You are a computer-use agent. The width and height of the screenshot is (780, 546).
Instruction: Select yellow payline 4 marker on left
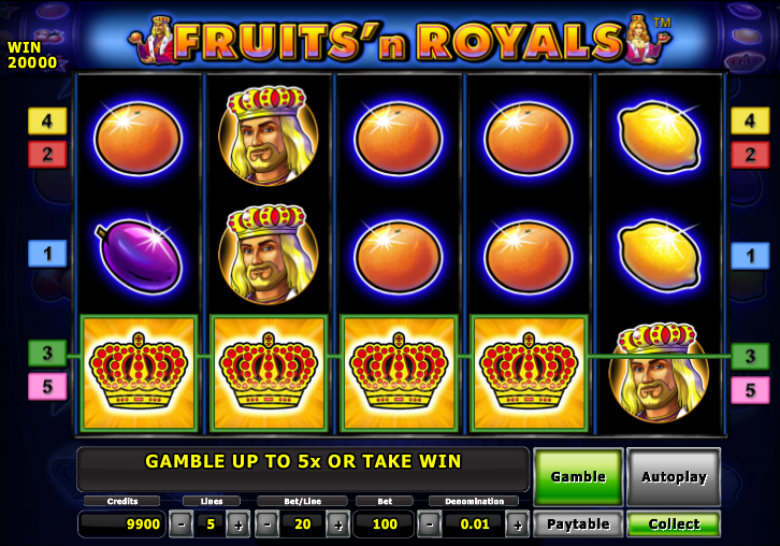pos(47,121)
